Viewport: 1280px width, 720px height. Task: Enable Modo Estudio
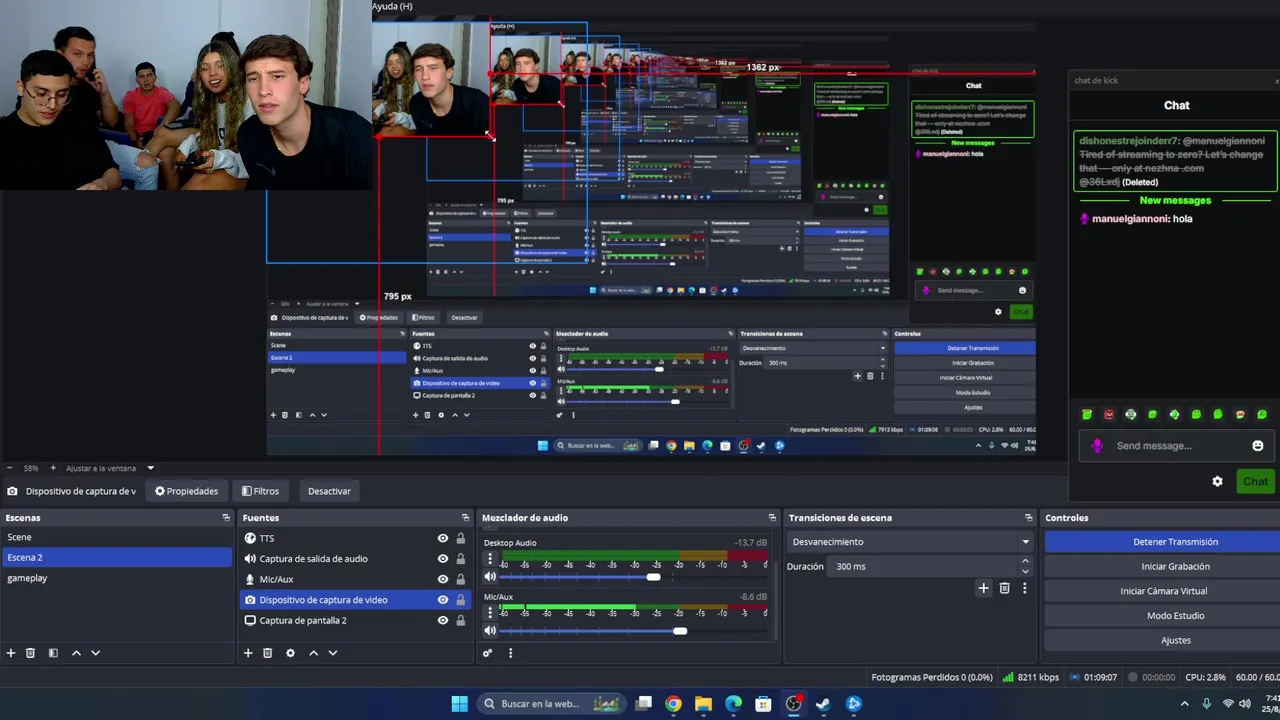click(1175, 616)
